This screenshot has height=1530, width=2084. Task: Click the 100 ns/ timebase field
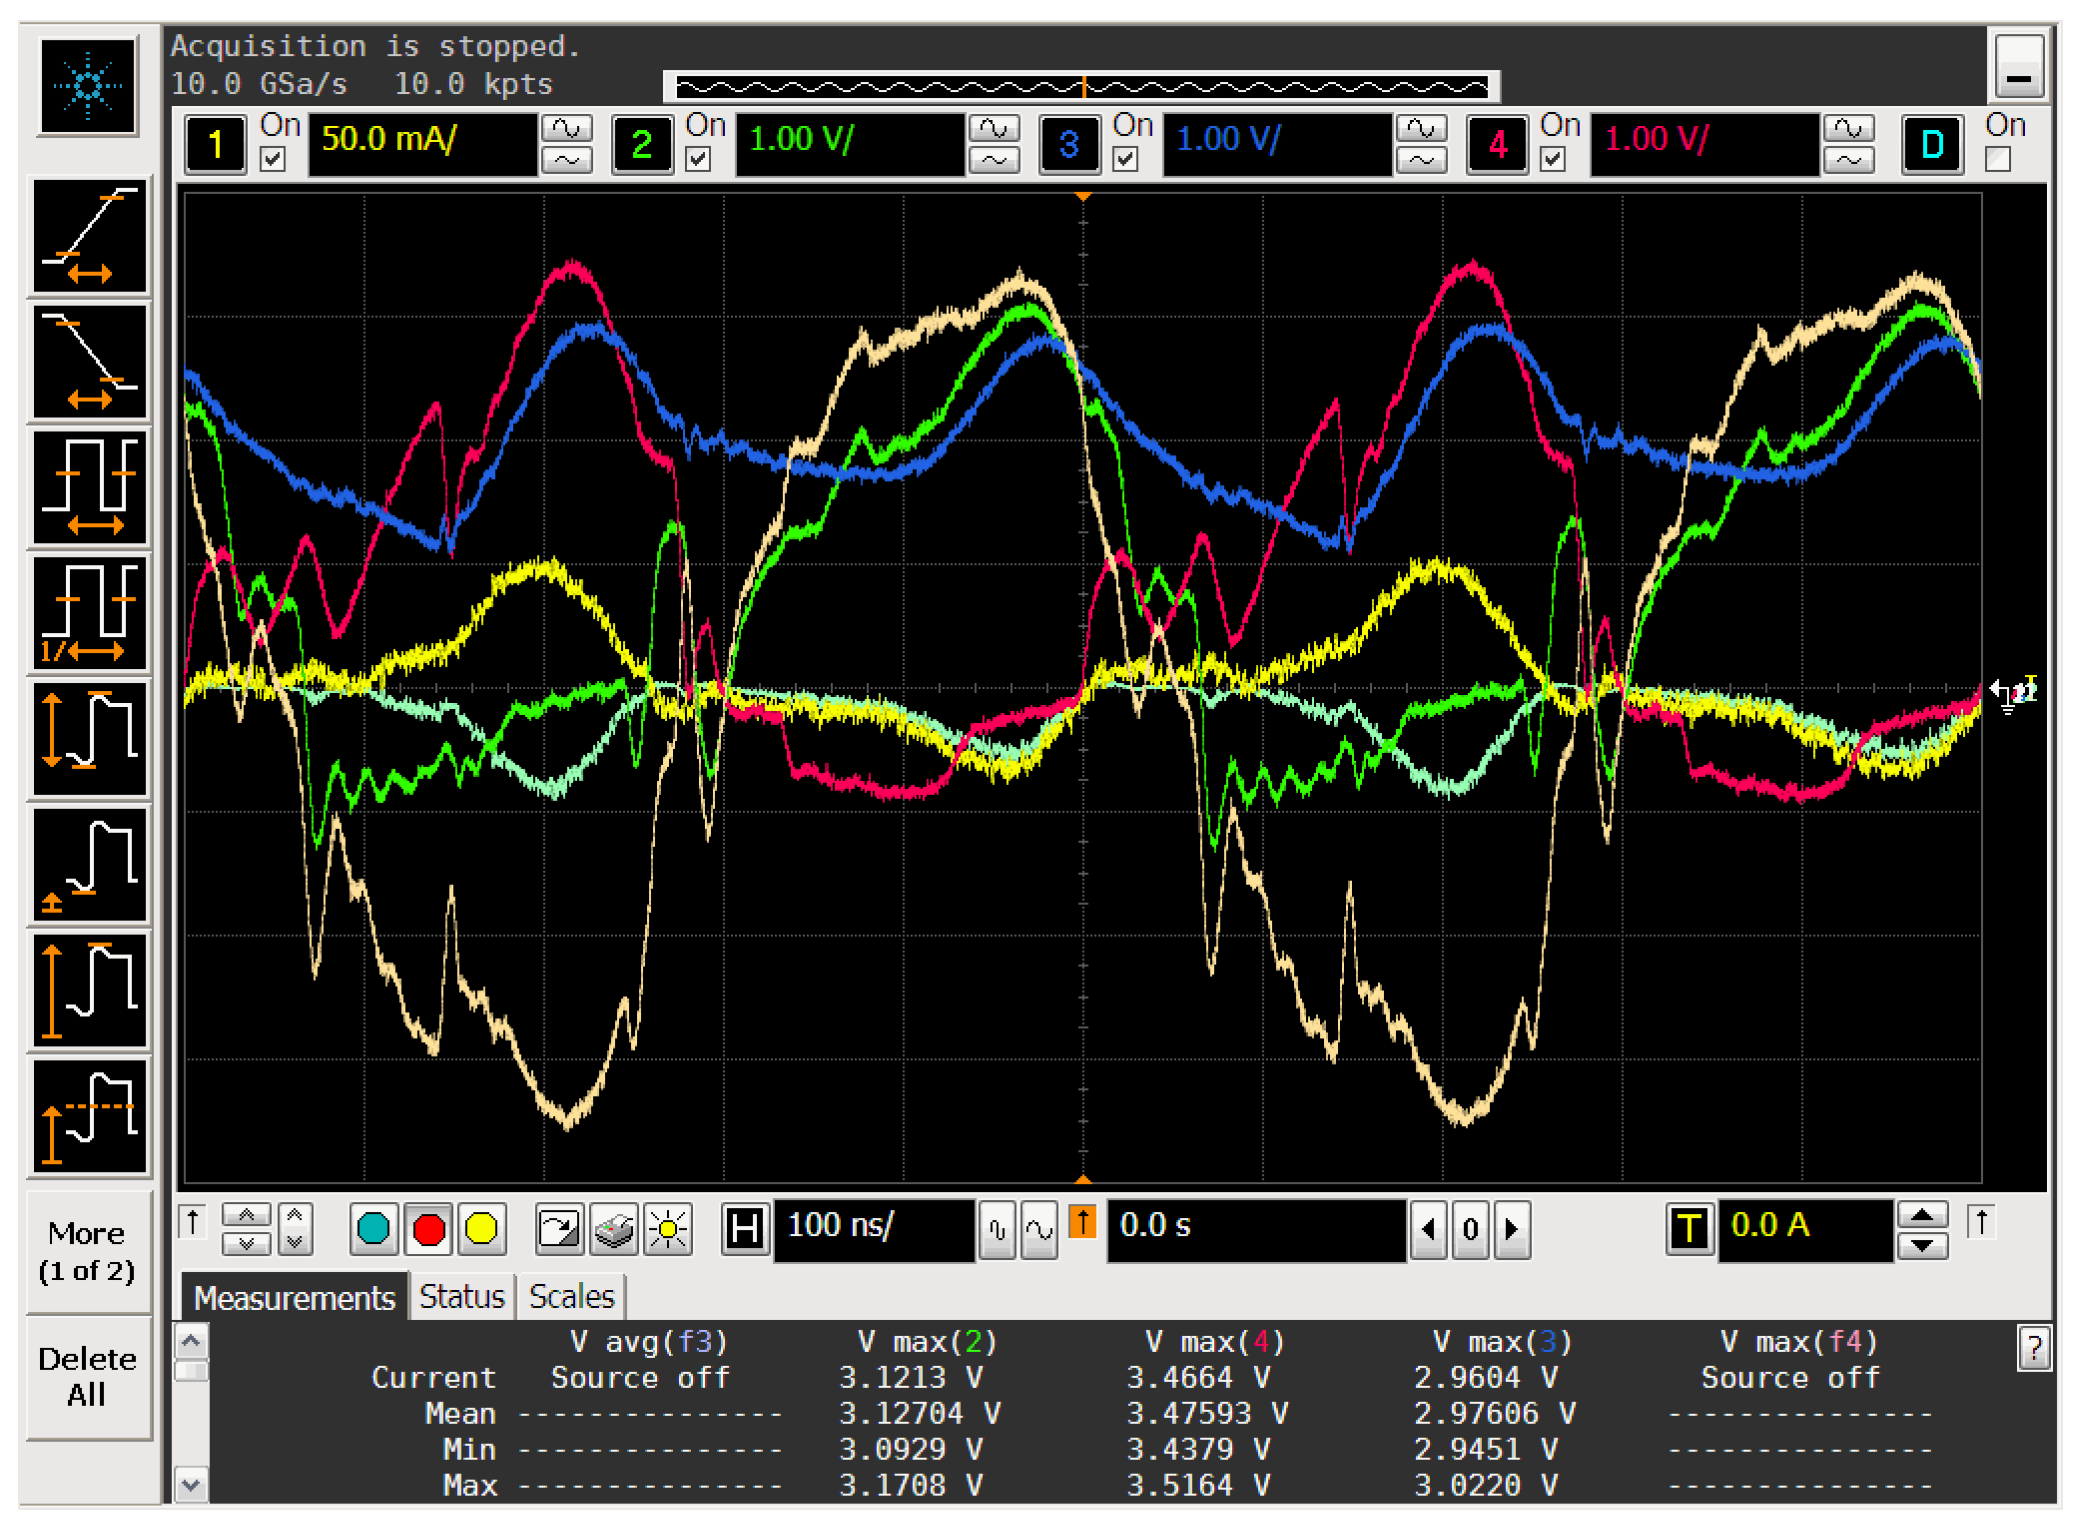pyautogui.click(x=872, y=1227)
